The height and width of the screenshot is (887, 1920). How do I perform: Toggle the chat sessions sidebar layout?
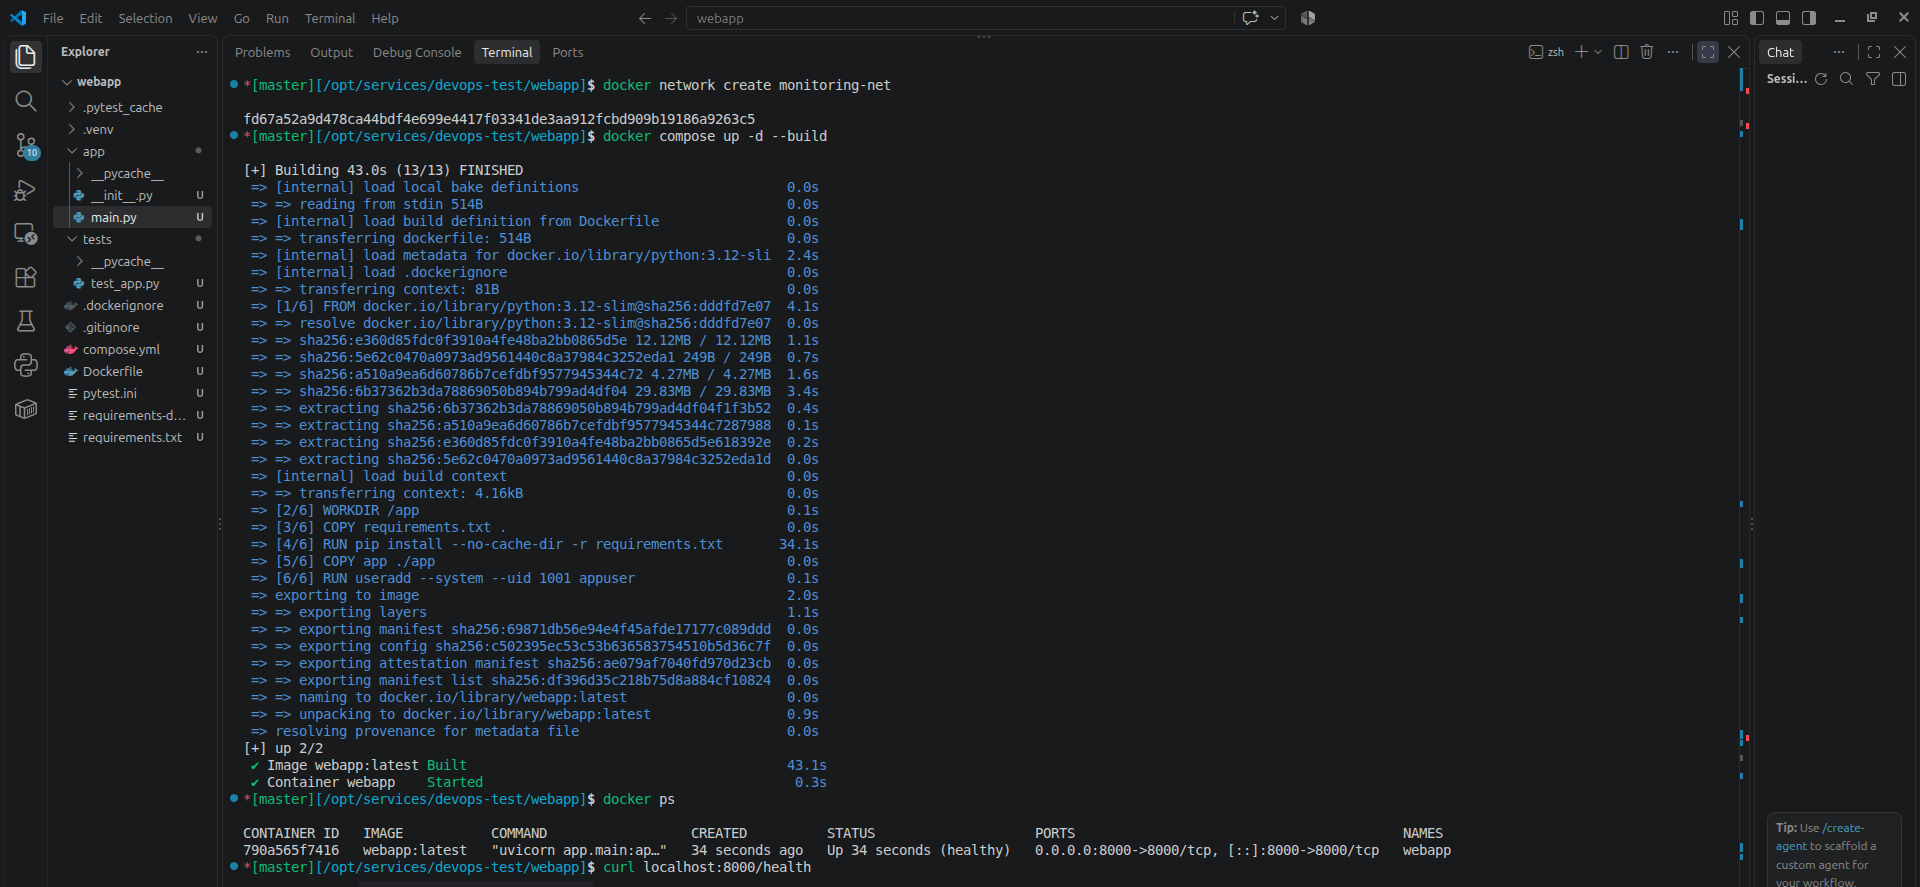point(1899,79)
